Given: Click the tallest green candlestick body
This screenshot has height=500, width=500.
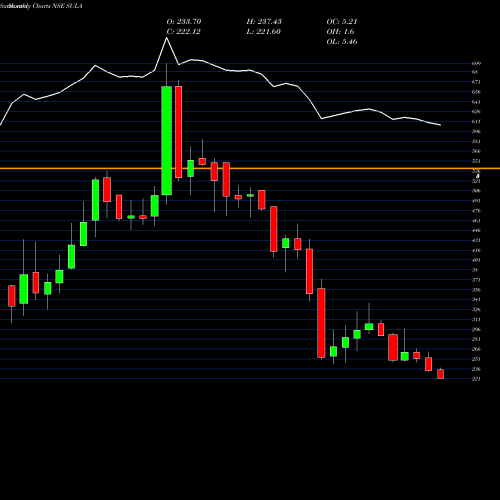Looking at the screenshot, I should tap(167, 140).
